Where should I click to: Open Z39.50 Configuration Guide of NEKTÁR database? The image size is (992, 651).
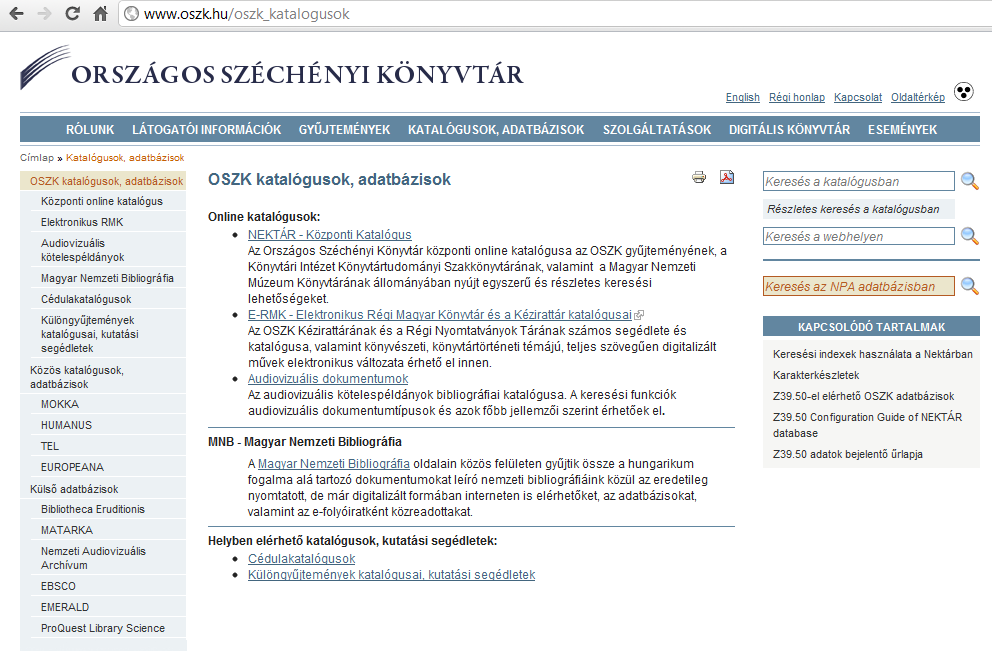point(867,425)
